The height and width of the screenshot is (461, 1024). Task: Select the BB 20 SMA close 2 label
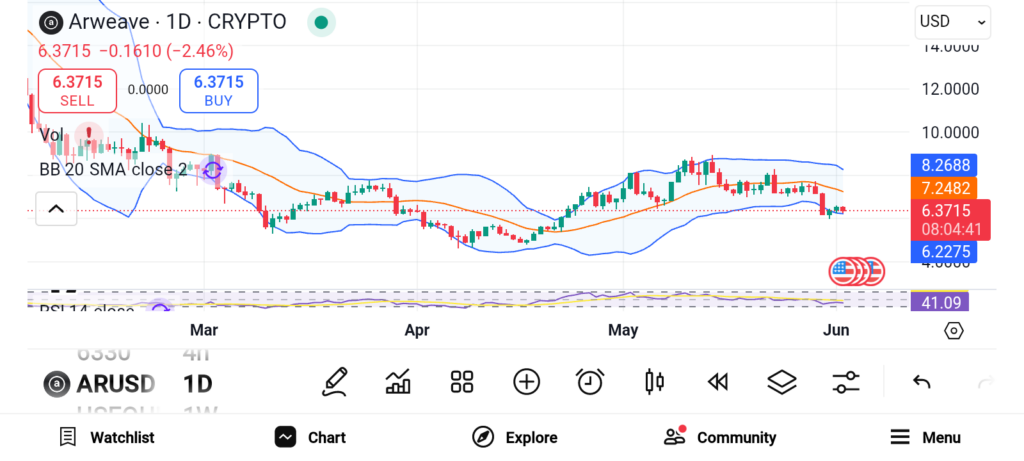pos(113,170)
